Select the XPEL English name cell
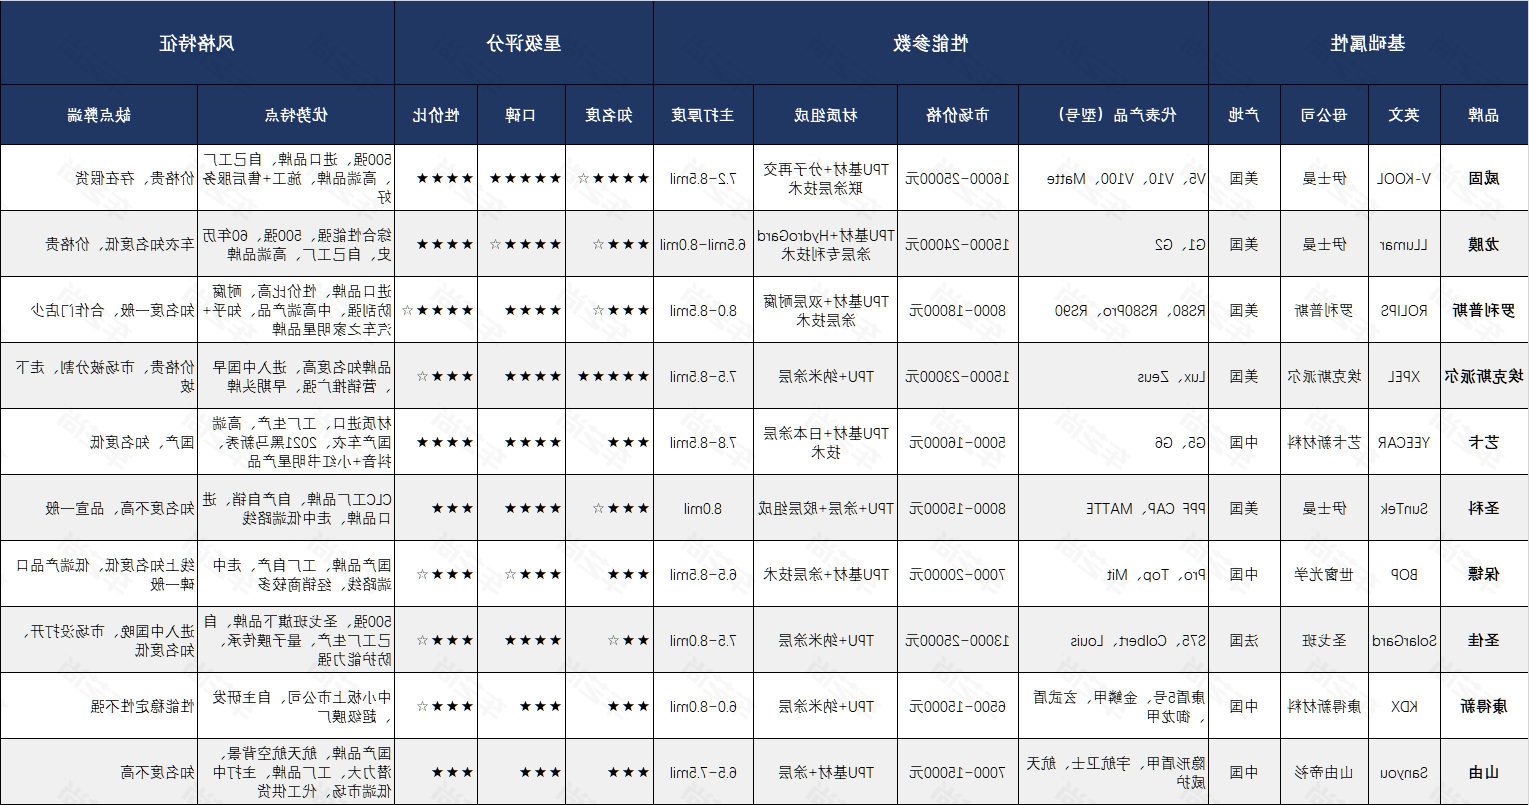Screen dimensions: 1529x805 (x=1405, y=376)
